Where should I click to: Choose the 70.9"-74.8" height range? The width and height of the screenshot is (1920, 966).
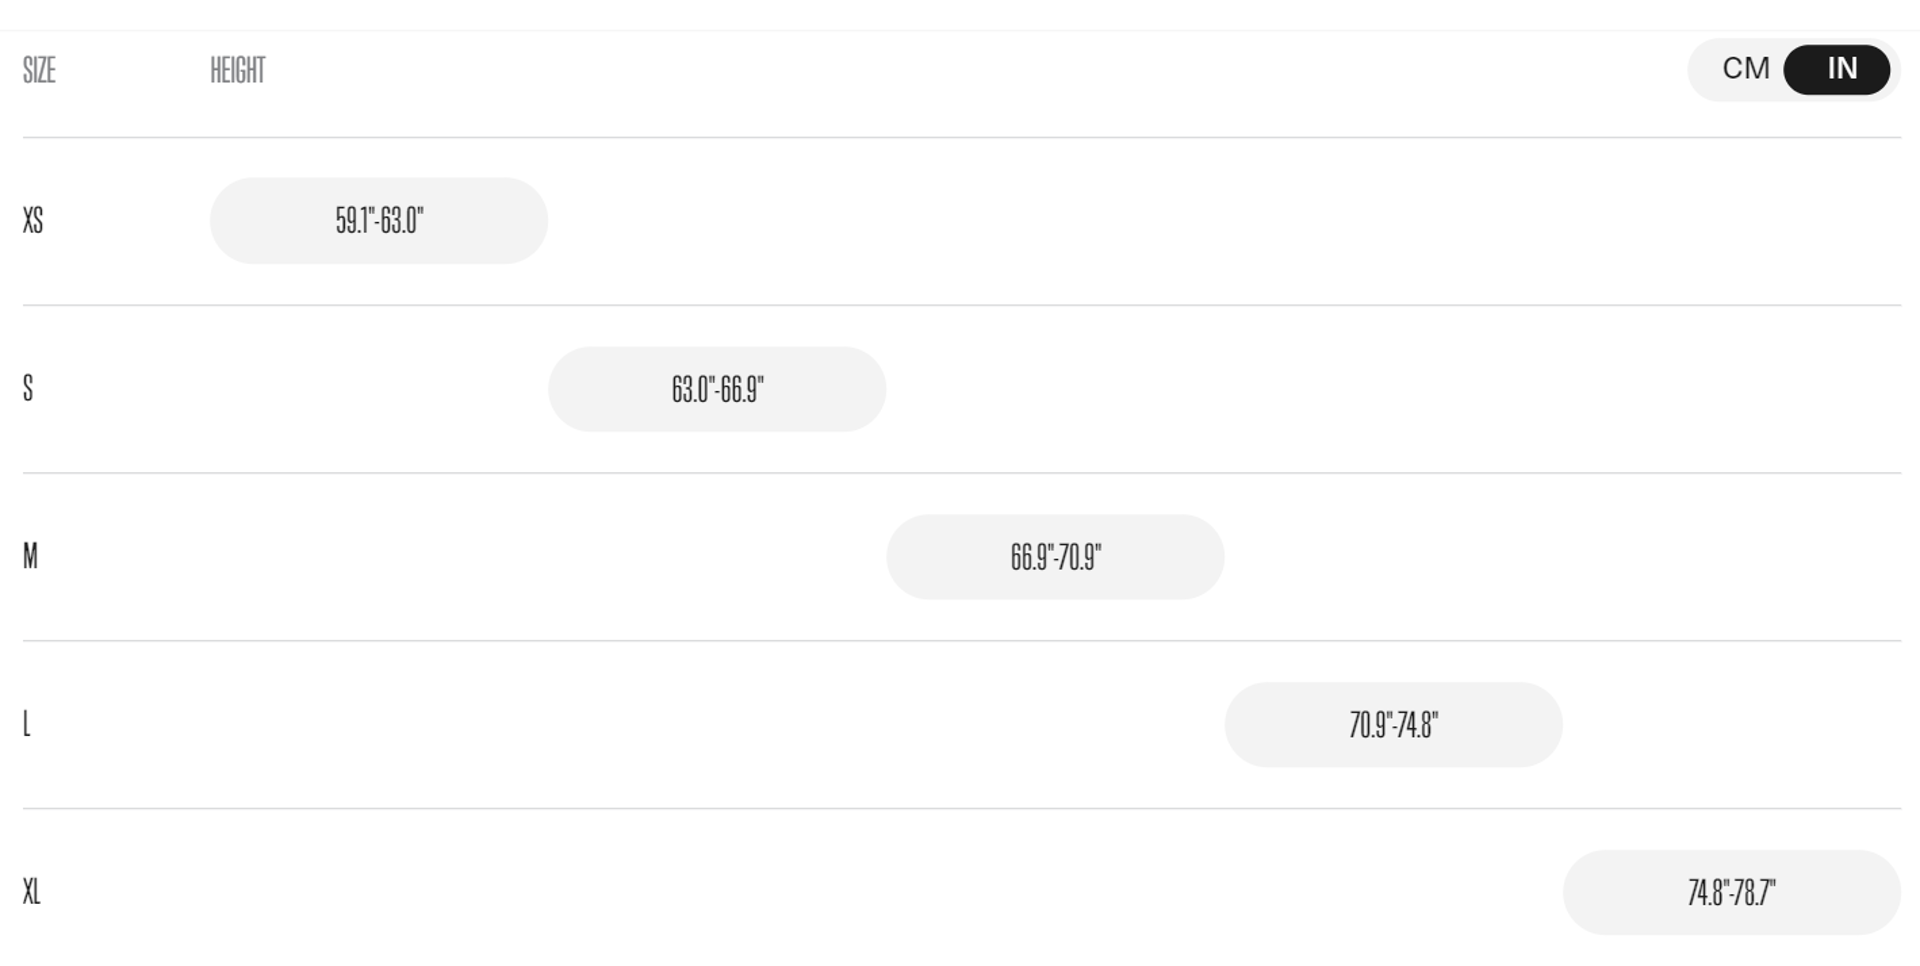[x=1393, y=725]
